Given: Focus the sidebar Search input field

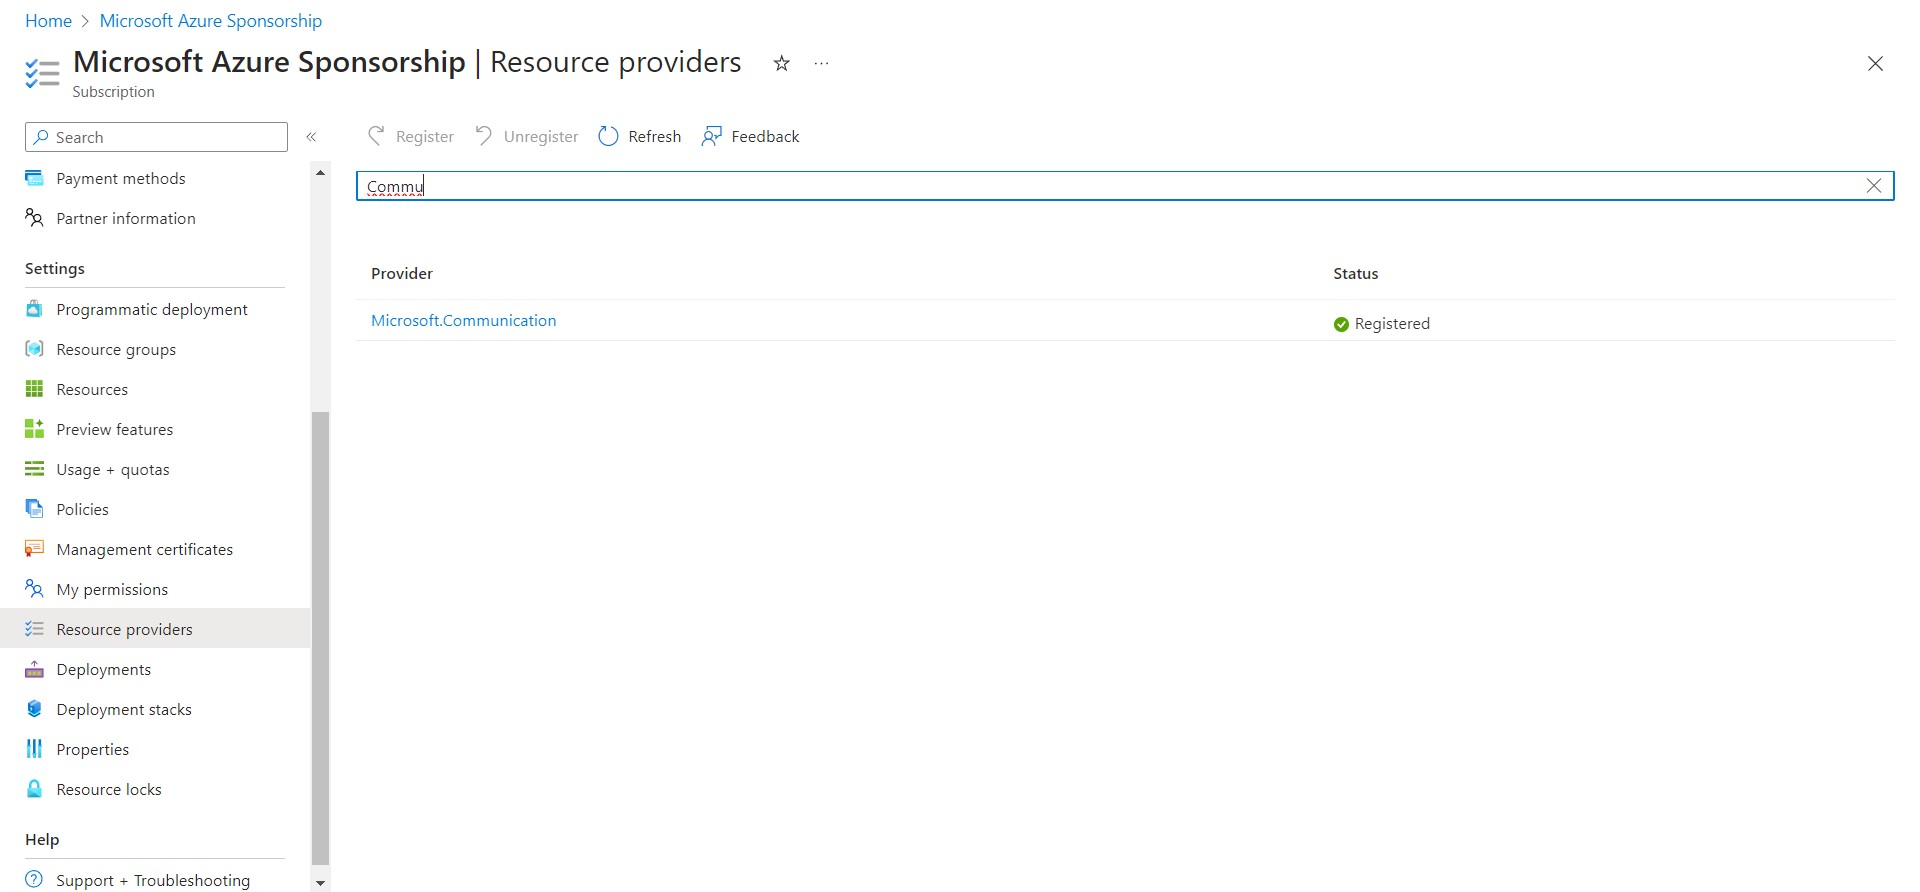Looking at the screenshot, I should tap(156, 137).
